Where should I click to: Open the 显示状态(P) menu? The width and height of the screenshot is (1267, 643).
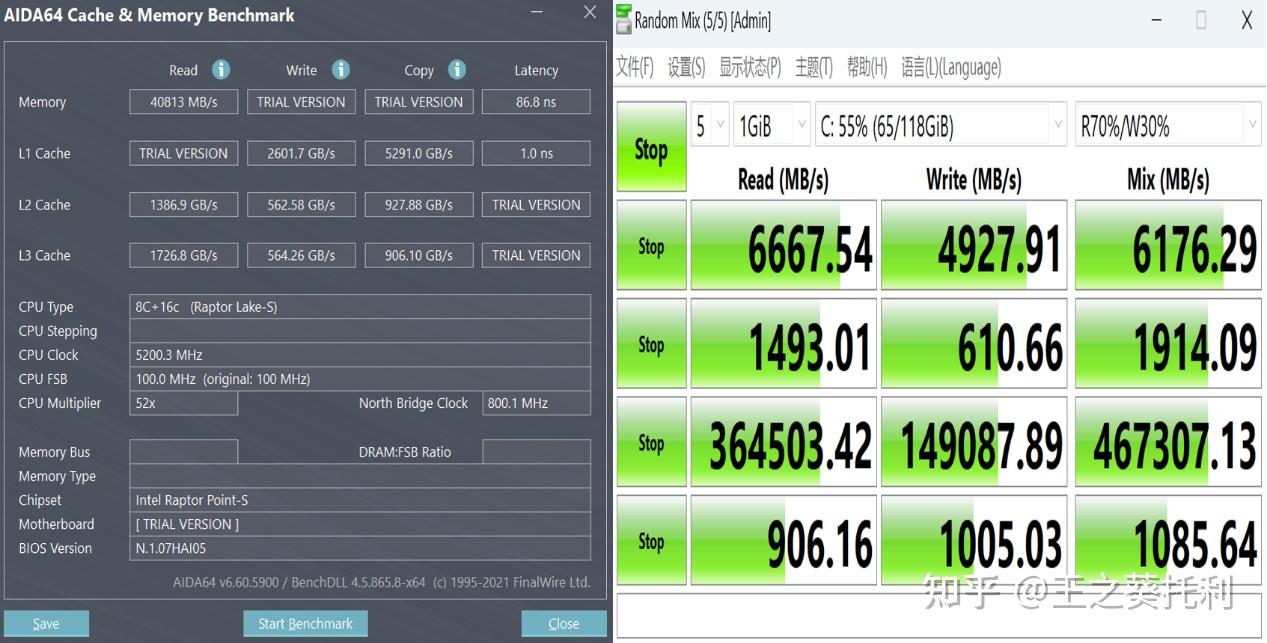coord(750,67)
